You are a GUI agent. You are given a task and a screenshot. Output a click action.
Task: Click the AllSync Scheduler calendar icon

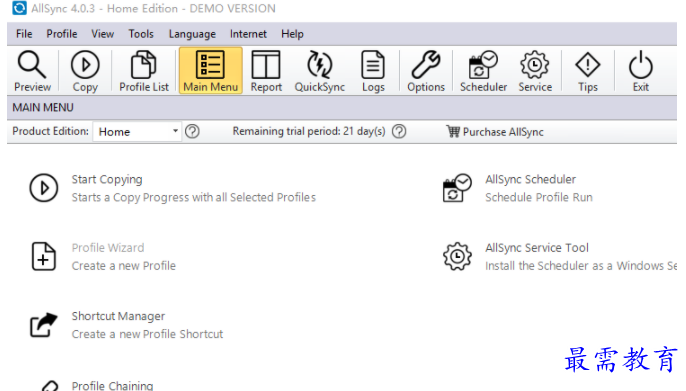click(x=457, y=188)
